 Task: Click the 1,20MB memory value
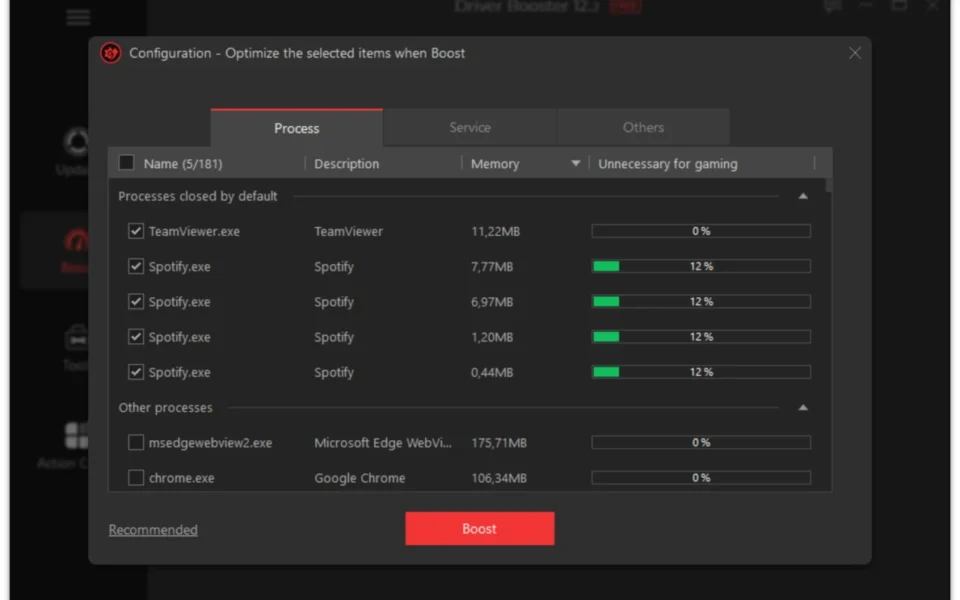click(x=492, y=337)
